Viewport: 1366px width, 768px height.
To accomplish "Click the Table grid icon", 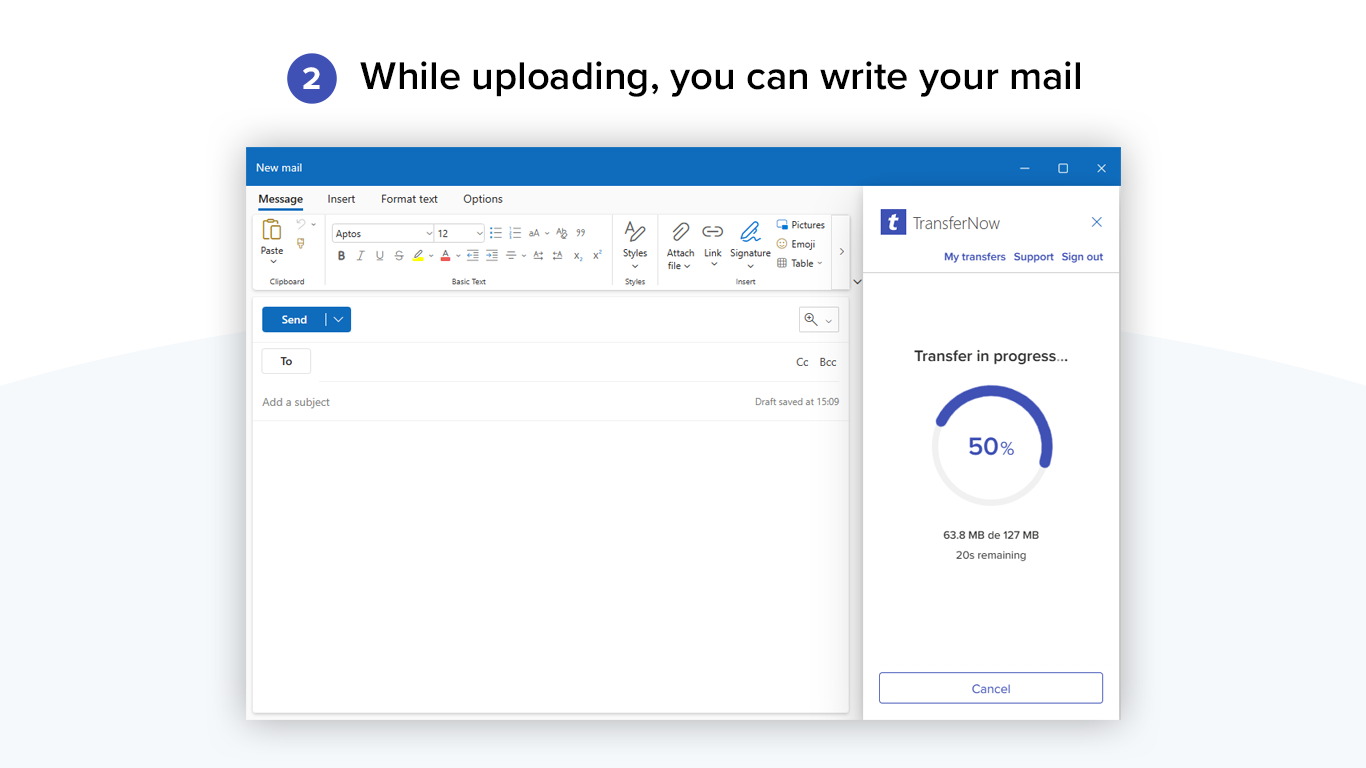I will (x=782, y=263).
